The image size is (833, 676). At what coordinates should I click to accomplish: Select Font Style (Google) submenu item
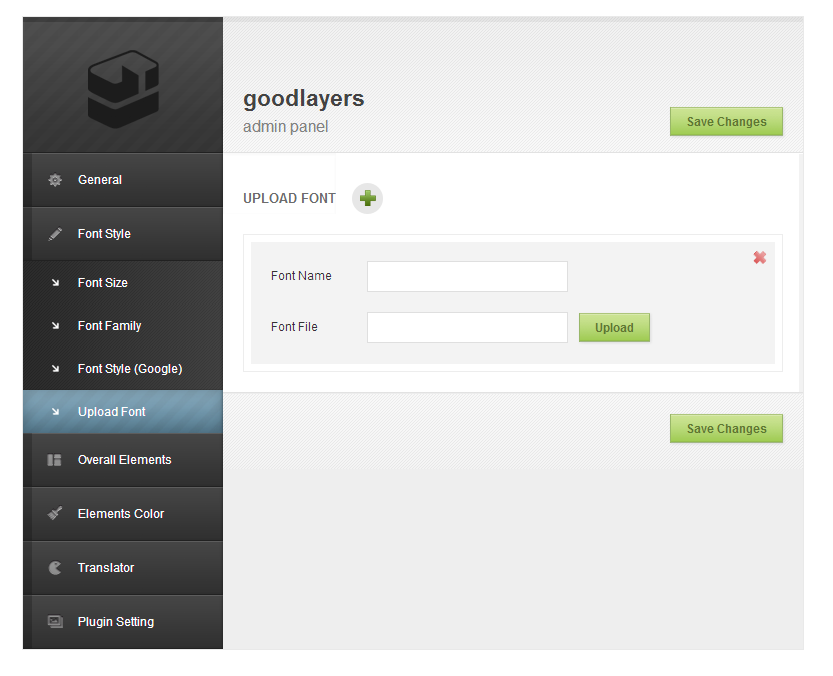click(123, 369)
